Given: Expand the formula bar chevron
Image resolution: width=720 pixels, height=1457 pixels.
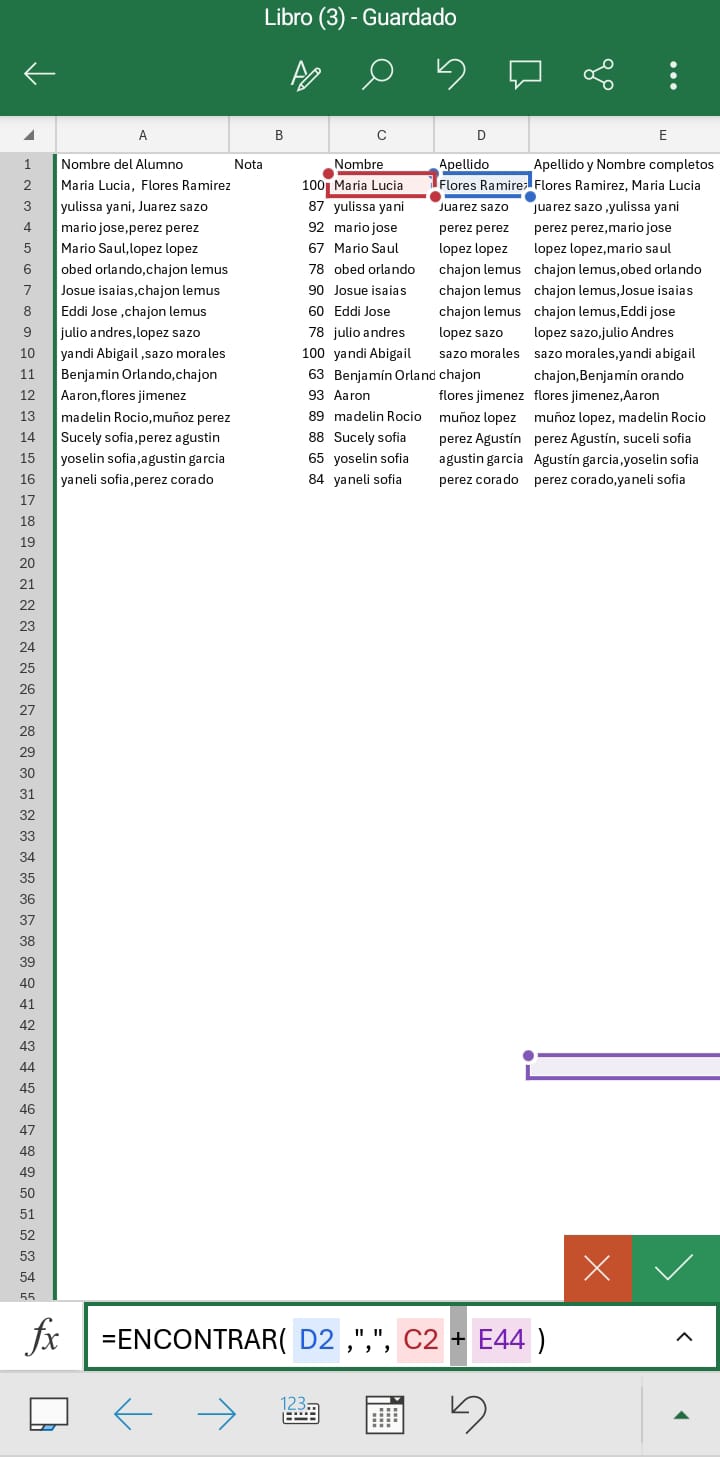Looking at the screenshot, I should point(685,1338).
